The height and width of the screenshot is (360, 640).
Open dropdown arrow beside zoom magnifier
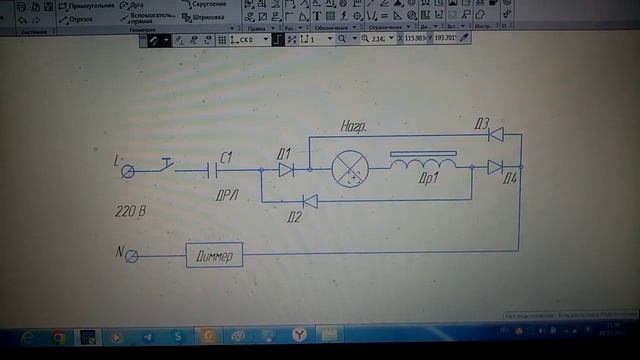354,39
